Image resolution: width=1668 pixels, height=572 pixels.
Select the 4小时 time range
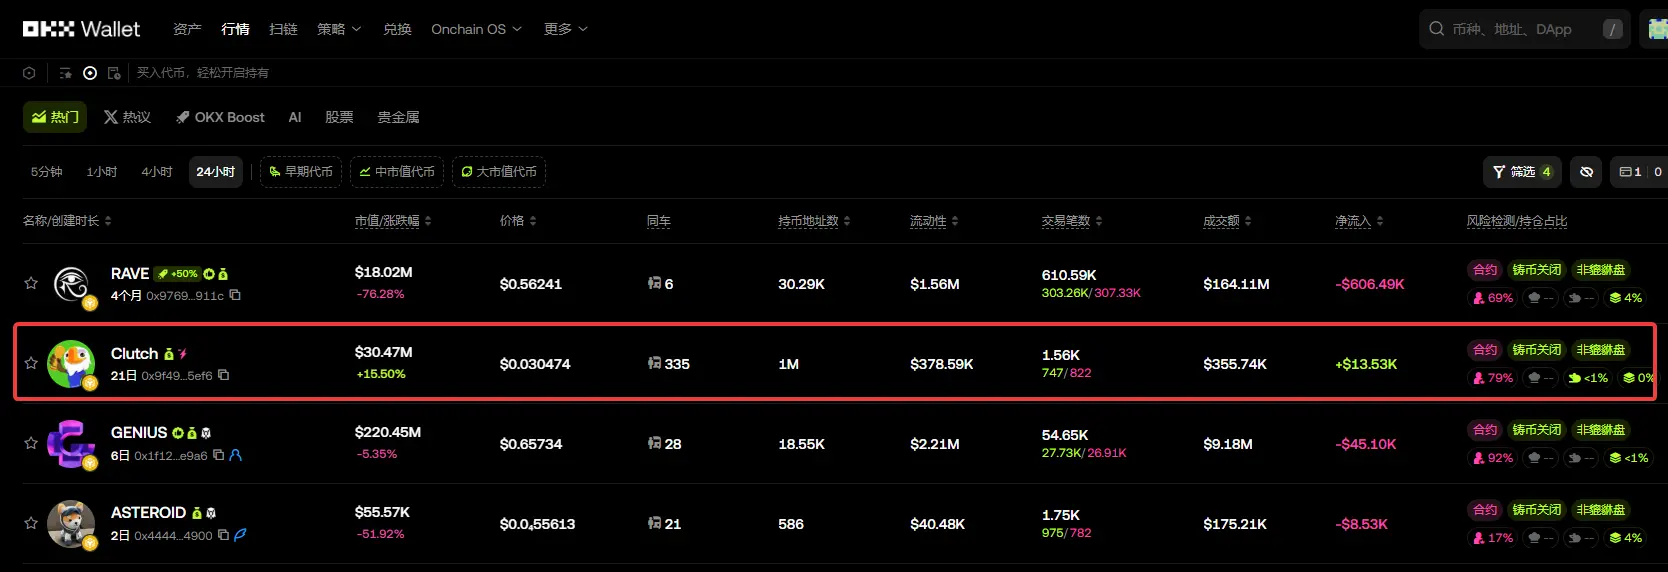click(157, 172)
